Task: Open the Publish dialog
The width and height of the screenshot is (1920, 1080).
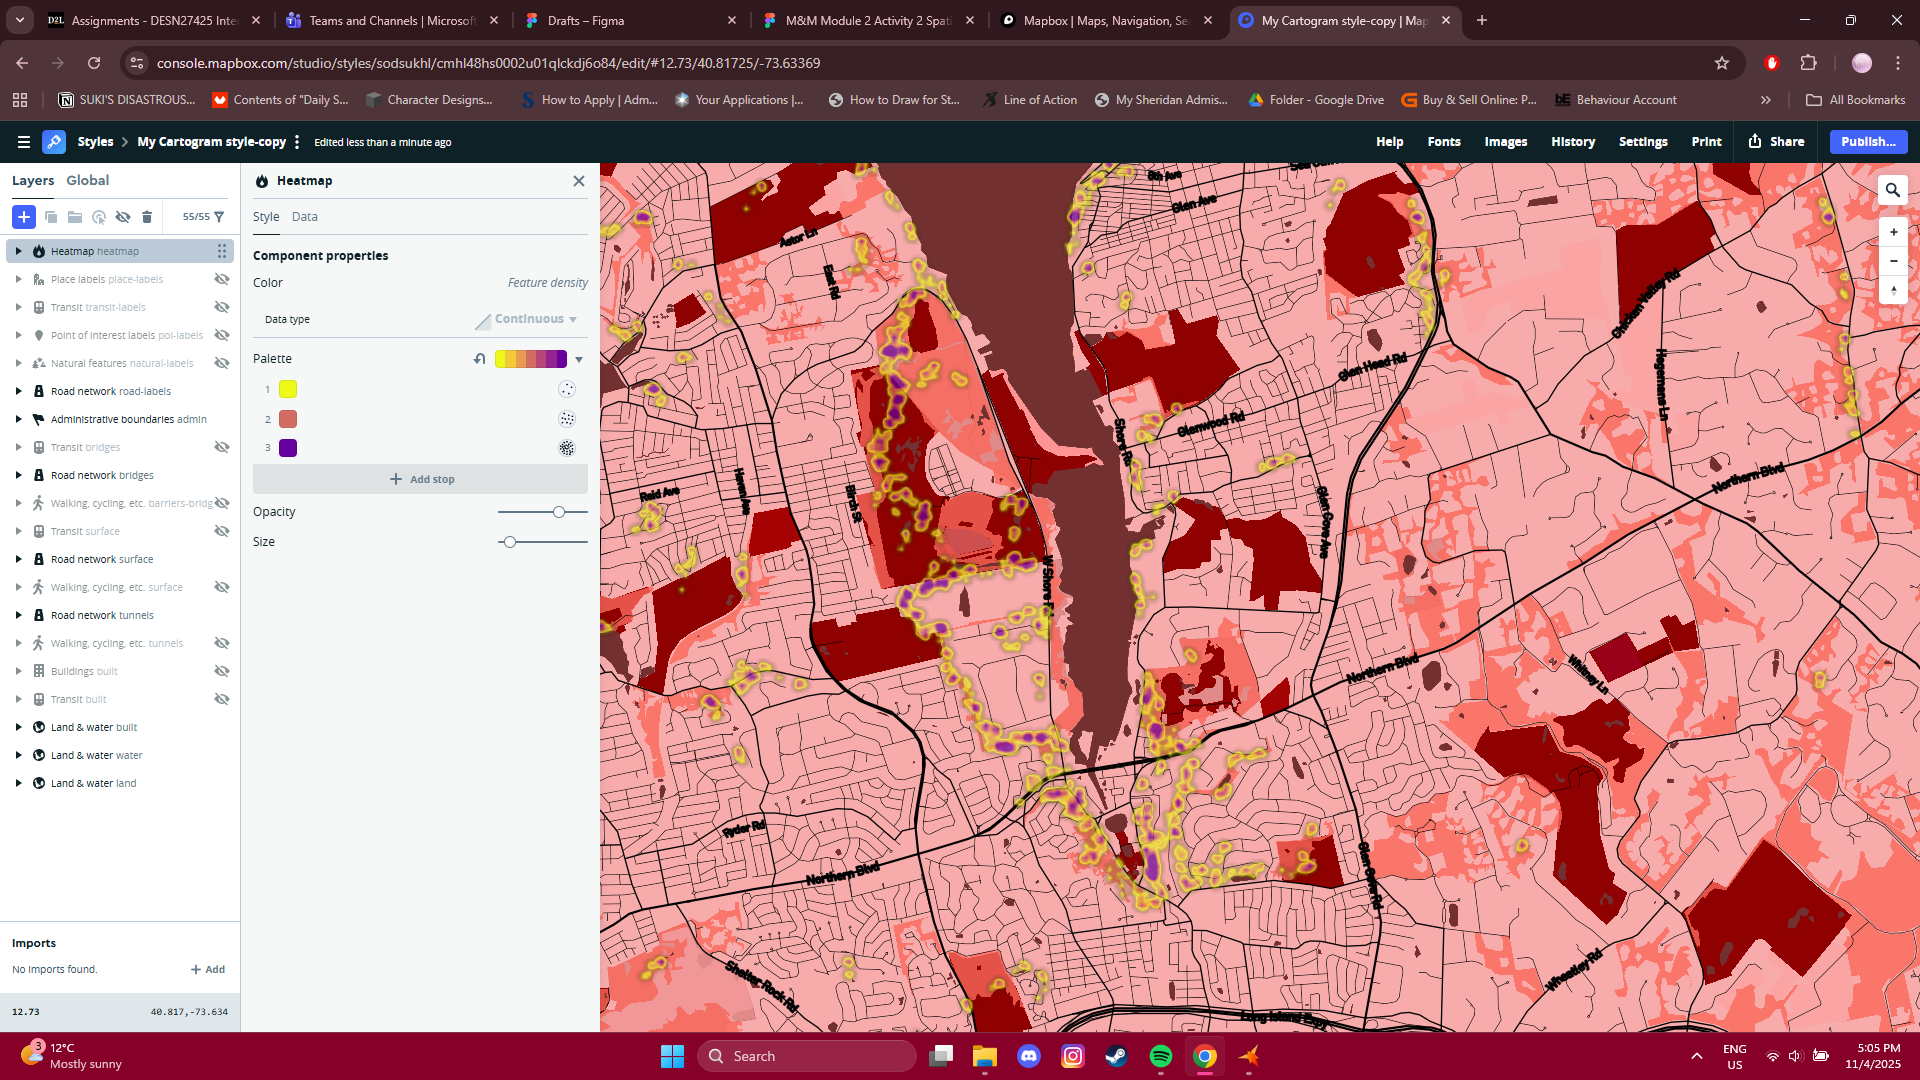Action: tap(1868, 141)
